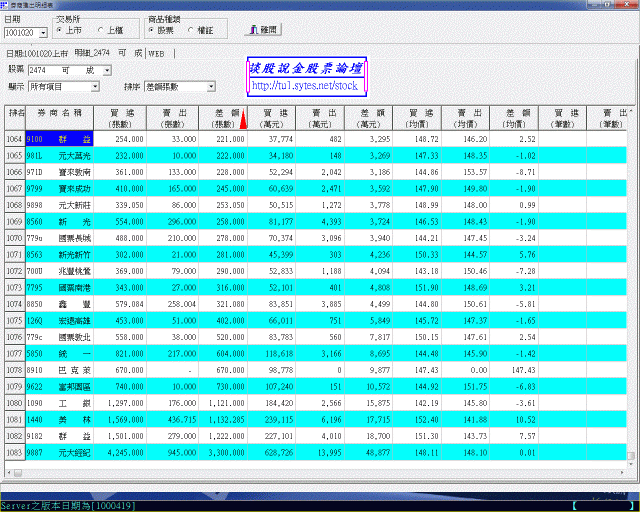Click the 147.43 average price difference cell
Viewport: 640px width, 512px height.
pos(514,370)
